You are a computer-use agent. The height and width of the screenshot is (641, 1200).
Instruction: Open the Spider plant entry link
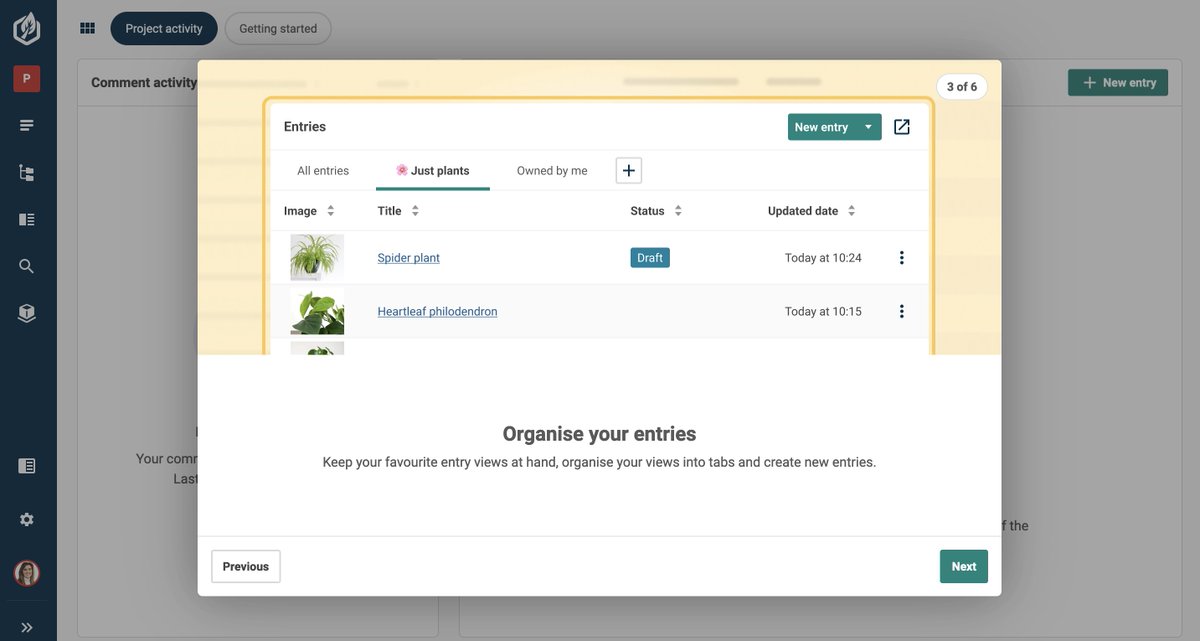coord(409,258)
